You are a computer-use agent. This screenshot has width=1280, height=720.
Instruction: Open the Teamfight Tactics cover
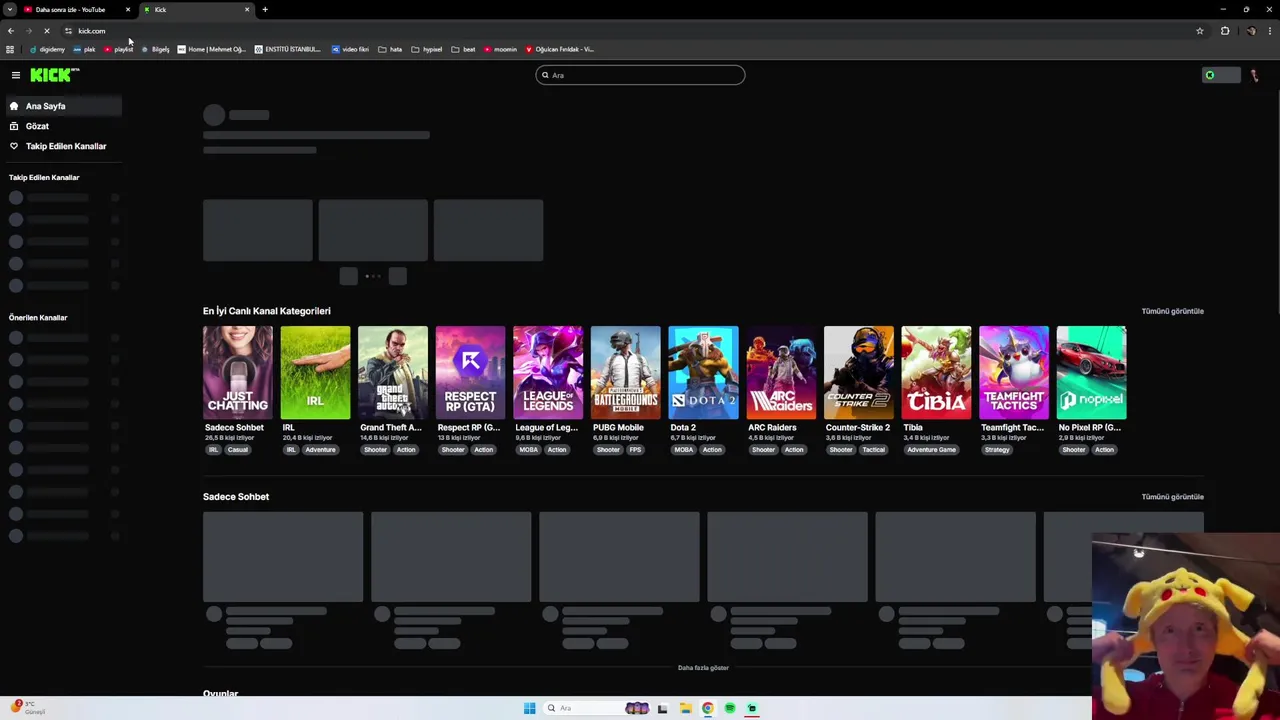(1014, 372)
